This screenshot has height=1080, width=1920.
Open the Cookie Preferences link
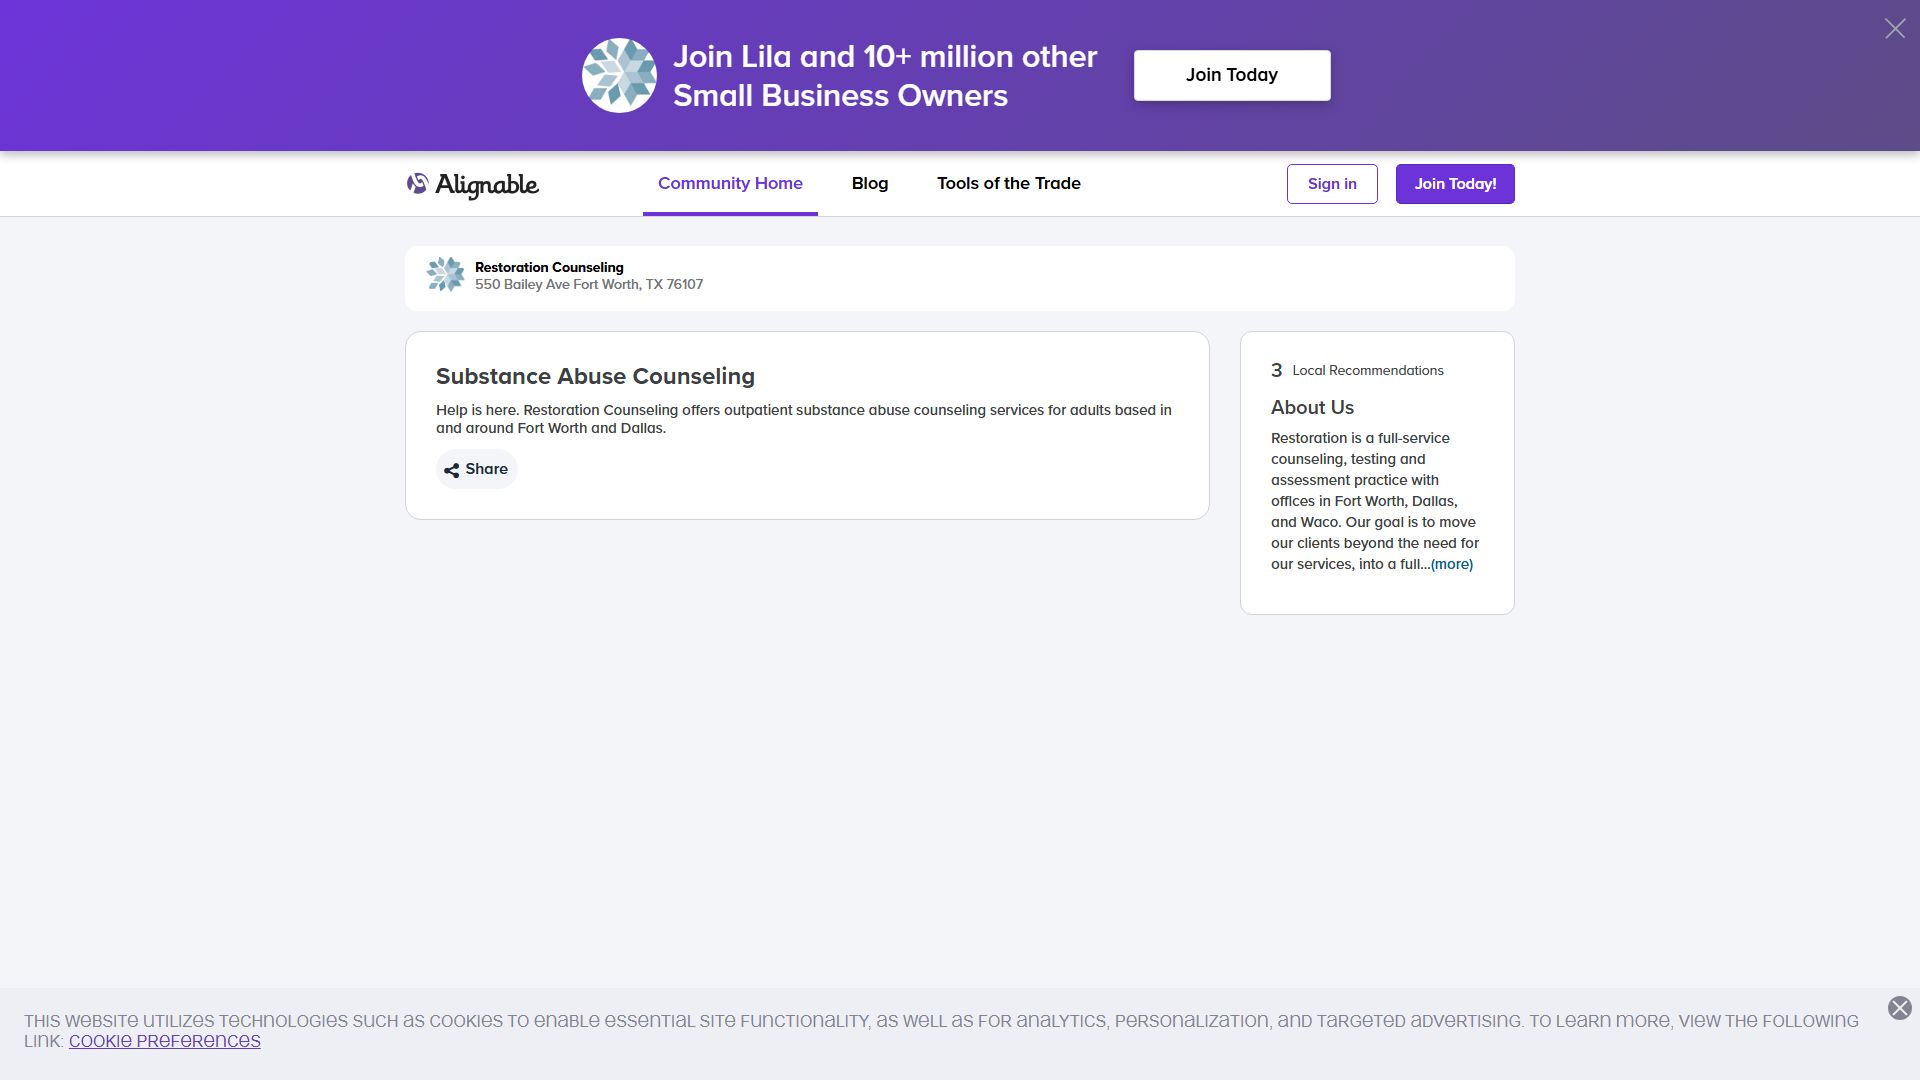(164, 1041)
